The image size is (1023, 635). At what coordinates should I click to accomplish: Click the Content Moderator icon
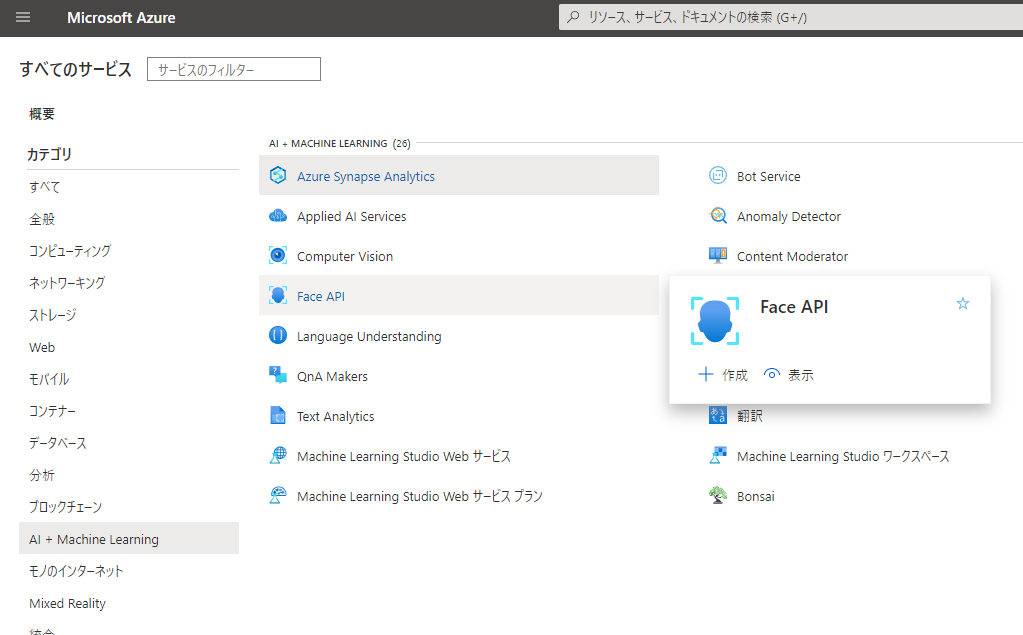click(x=718, y=255)
